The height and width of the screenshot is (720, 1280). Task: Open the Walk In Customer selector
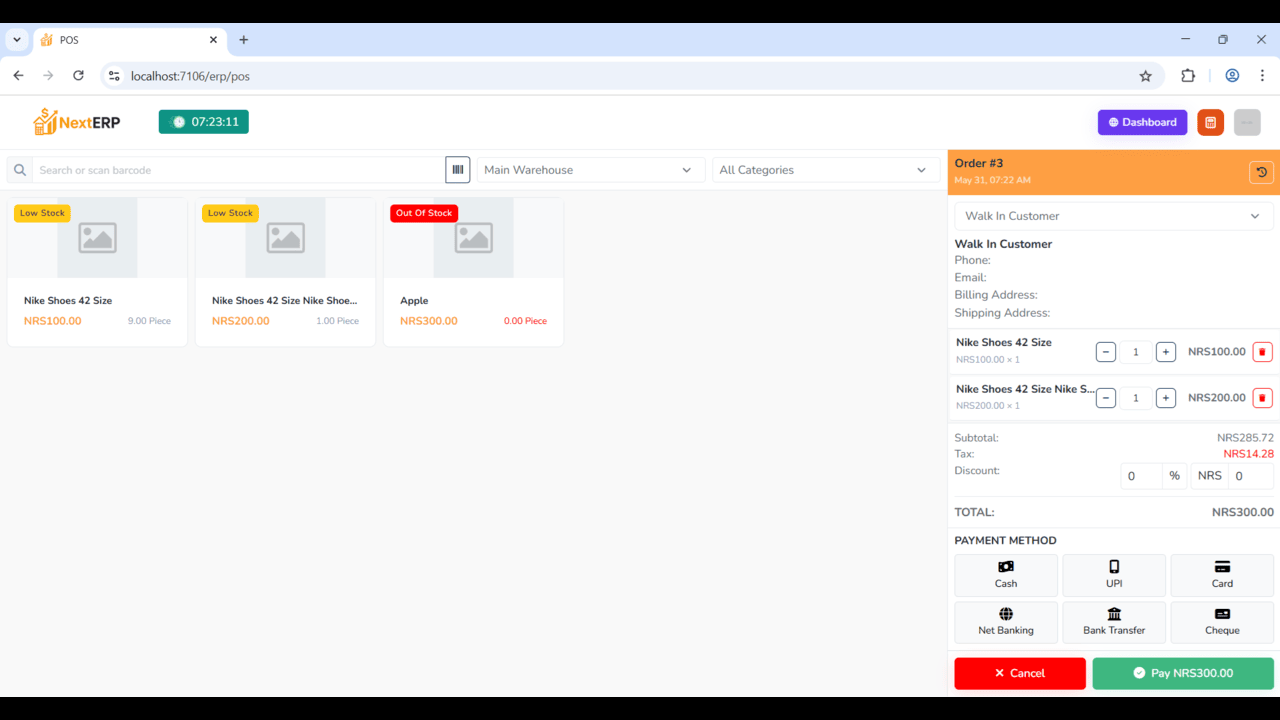pos(1113,216)
